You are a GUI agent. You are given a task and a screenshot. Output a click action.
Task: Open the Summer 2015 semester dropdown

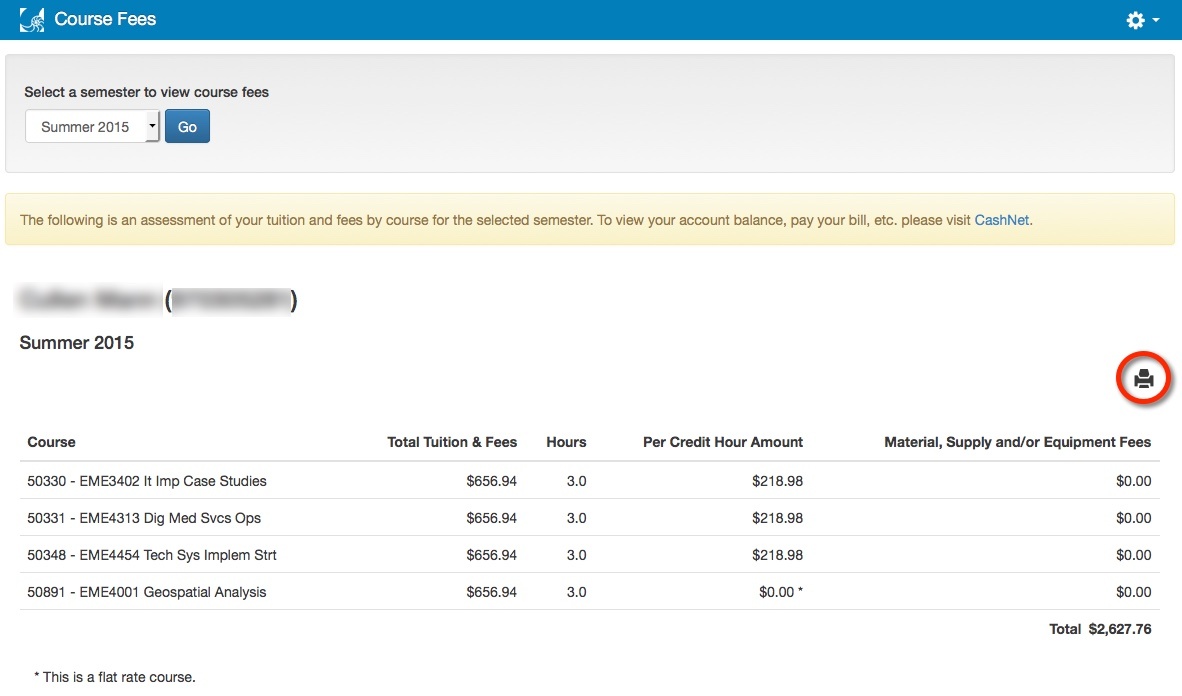92,127
